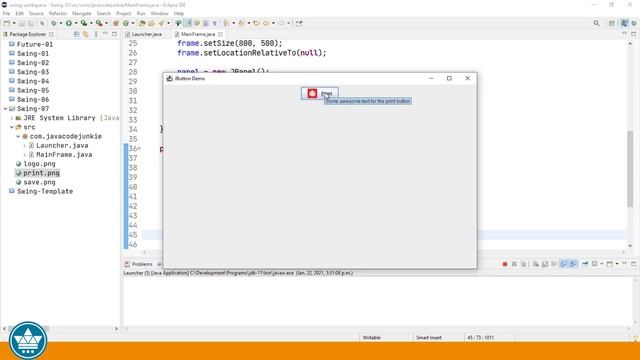Viewport: 640px width, 360px height.
Task: Collapse the src folder node
Action: tap(12, 127)
